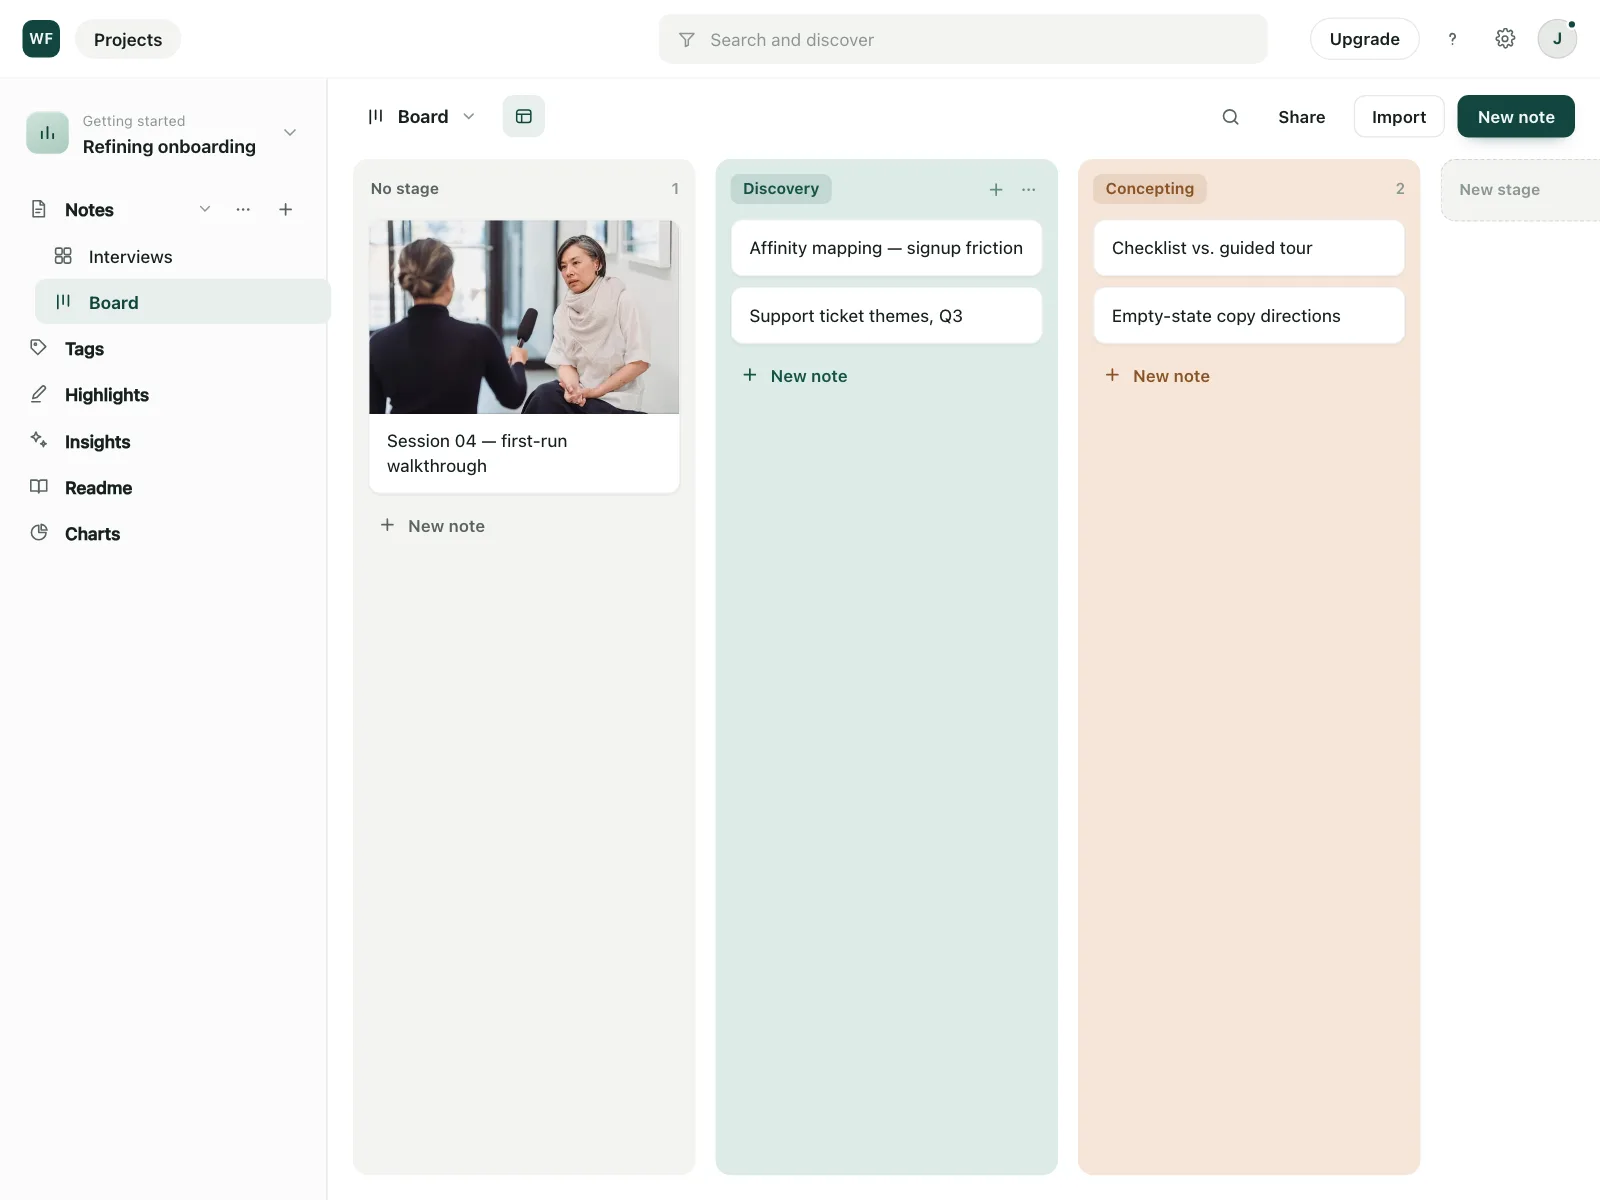Add New note in Discovery column
Screen dimensions: 1600x1200
click(x=795, y=376)
